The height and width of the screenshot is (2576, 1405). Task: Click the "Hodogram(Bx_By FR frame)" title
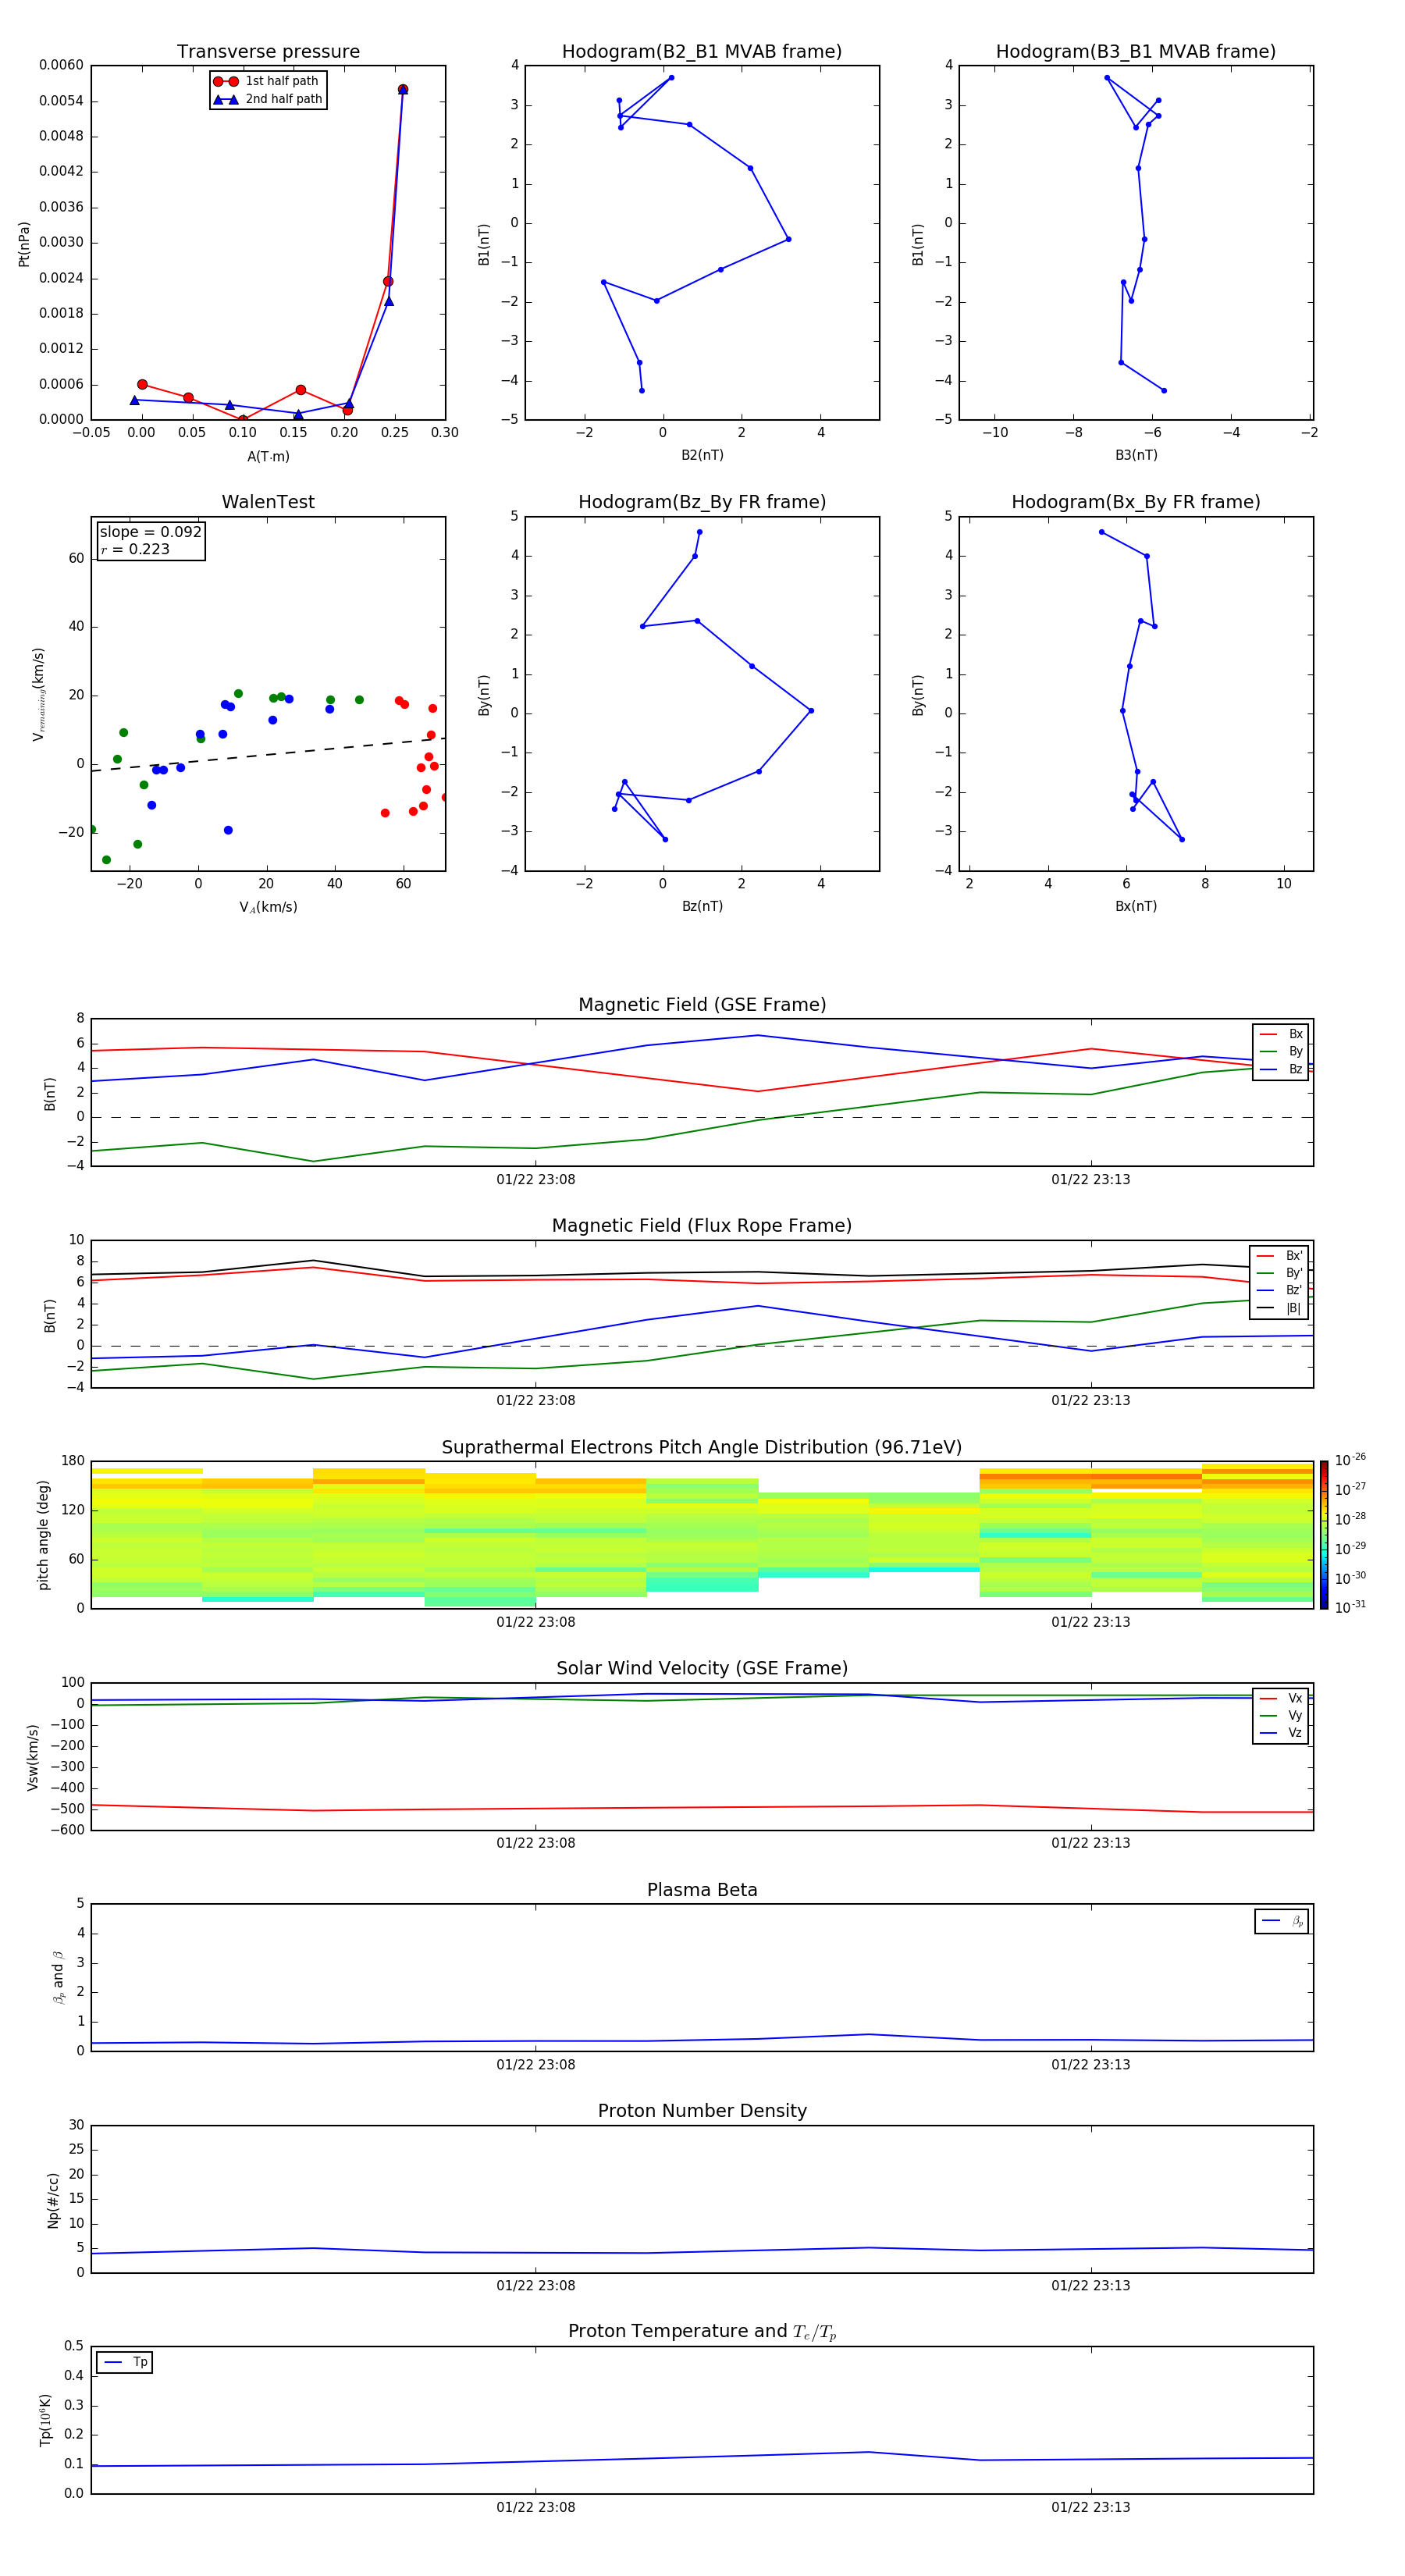click(x=1136, y=502)
